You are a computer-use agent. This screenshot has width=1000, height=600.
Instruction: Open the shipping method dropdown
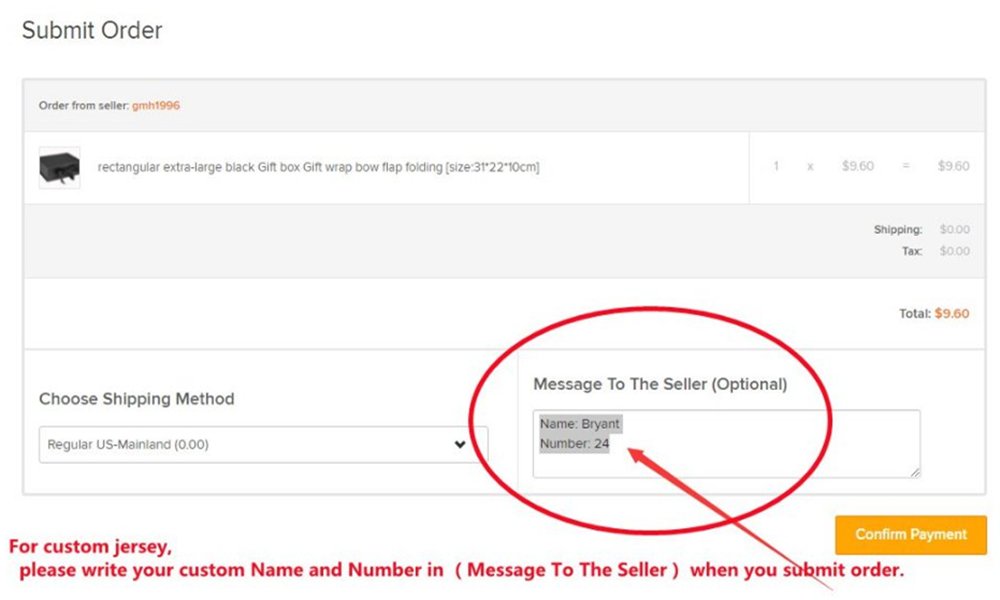[x=263, y=444]
